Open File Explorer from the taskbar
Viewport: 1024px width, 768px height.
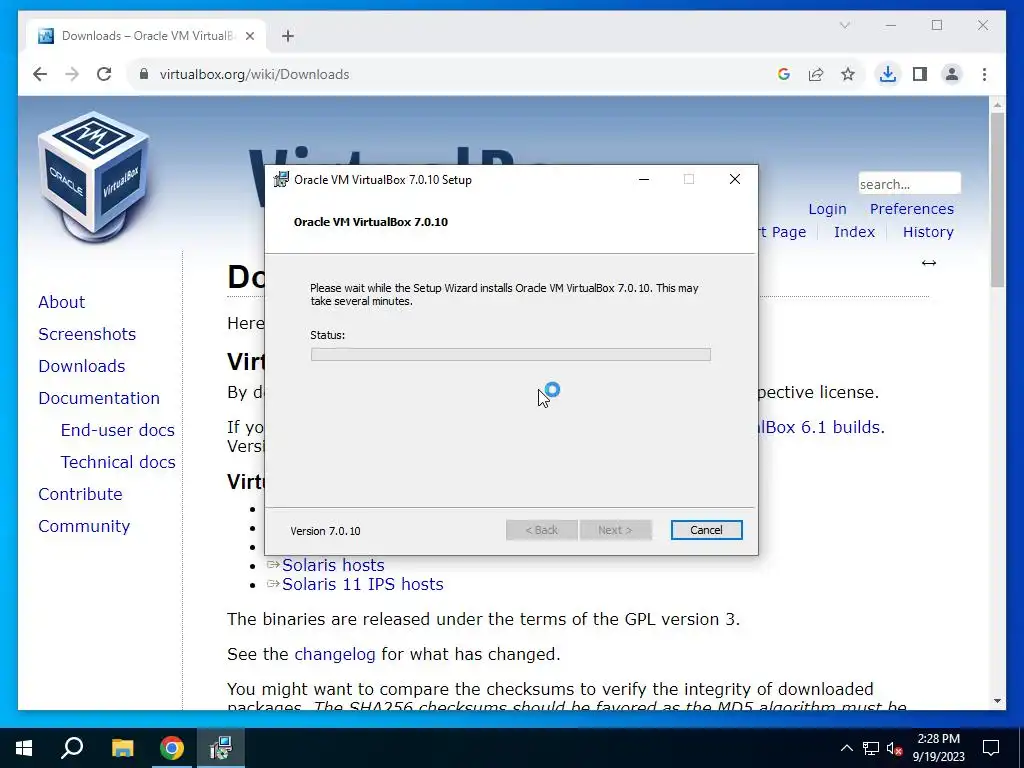click(x=122, y=748)
